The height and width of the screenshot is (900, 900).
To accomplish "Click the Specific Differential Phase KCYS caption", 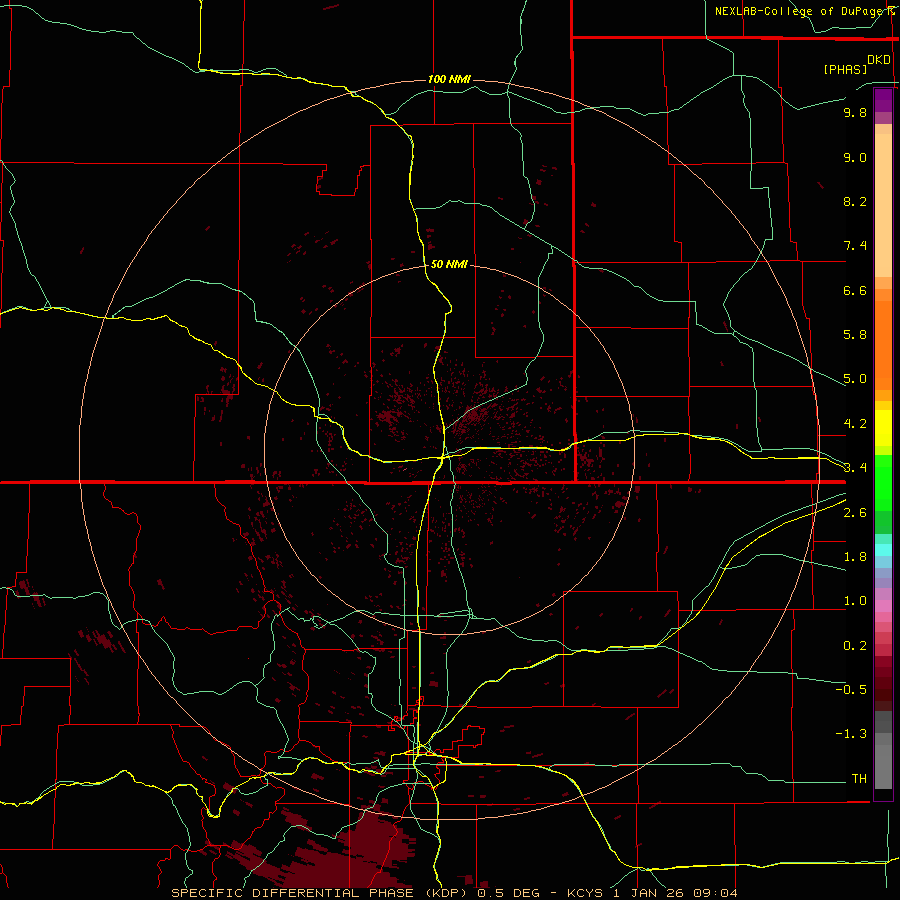I will pyautogui.click(x=454, y=893).
